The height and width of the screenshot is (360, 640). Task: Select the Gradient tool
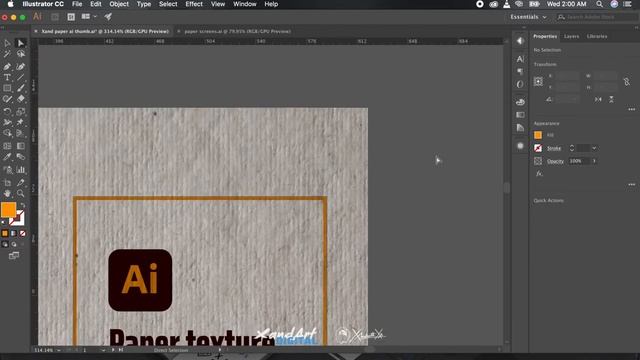(20, 146)
